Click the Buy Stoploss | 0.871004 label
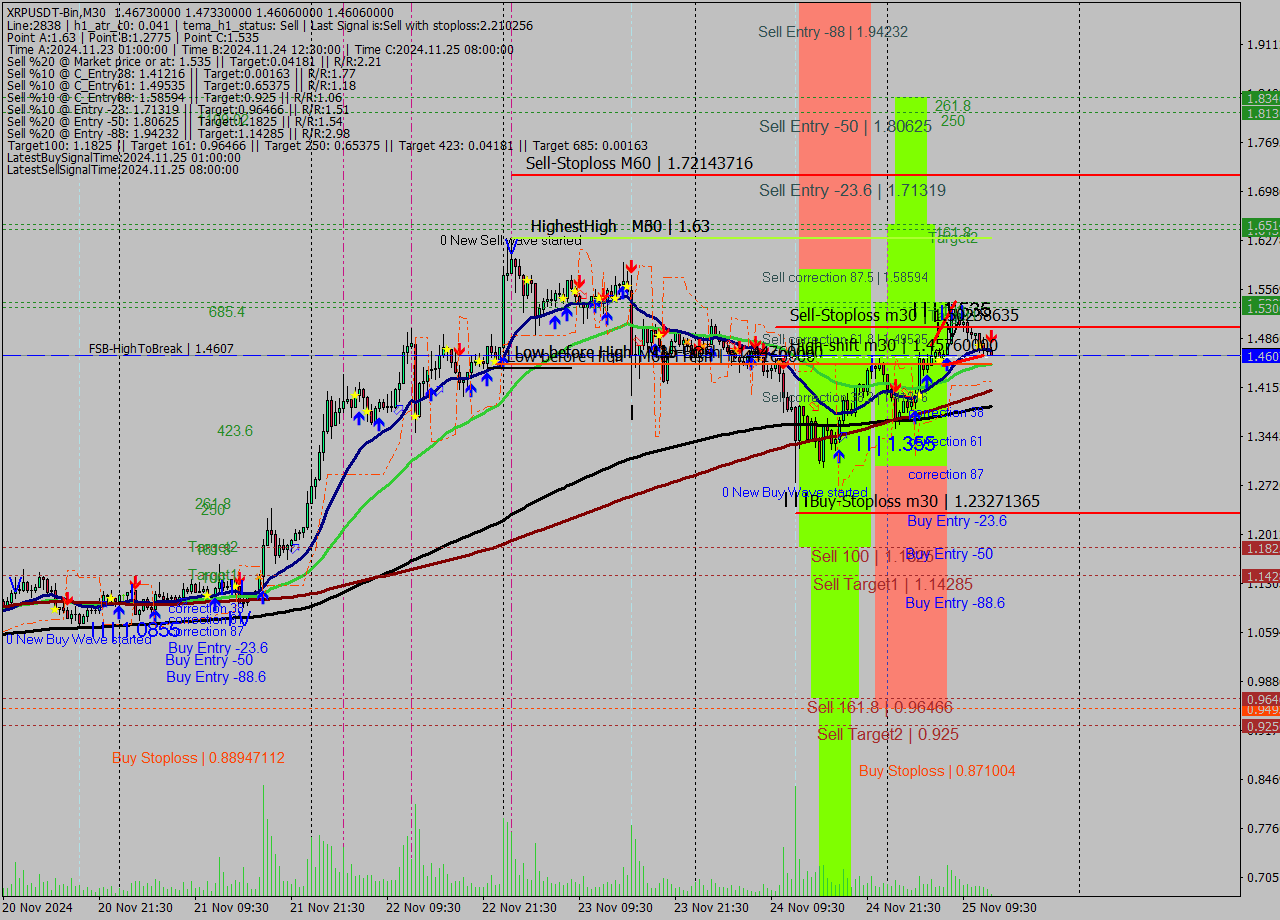Screen dimensions: 1280x920 click(x=937, y=771)
